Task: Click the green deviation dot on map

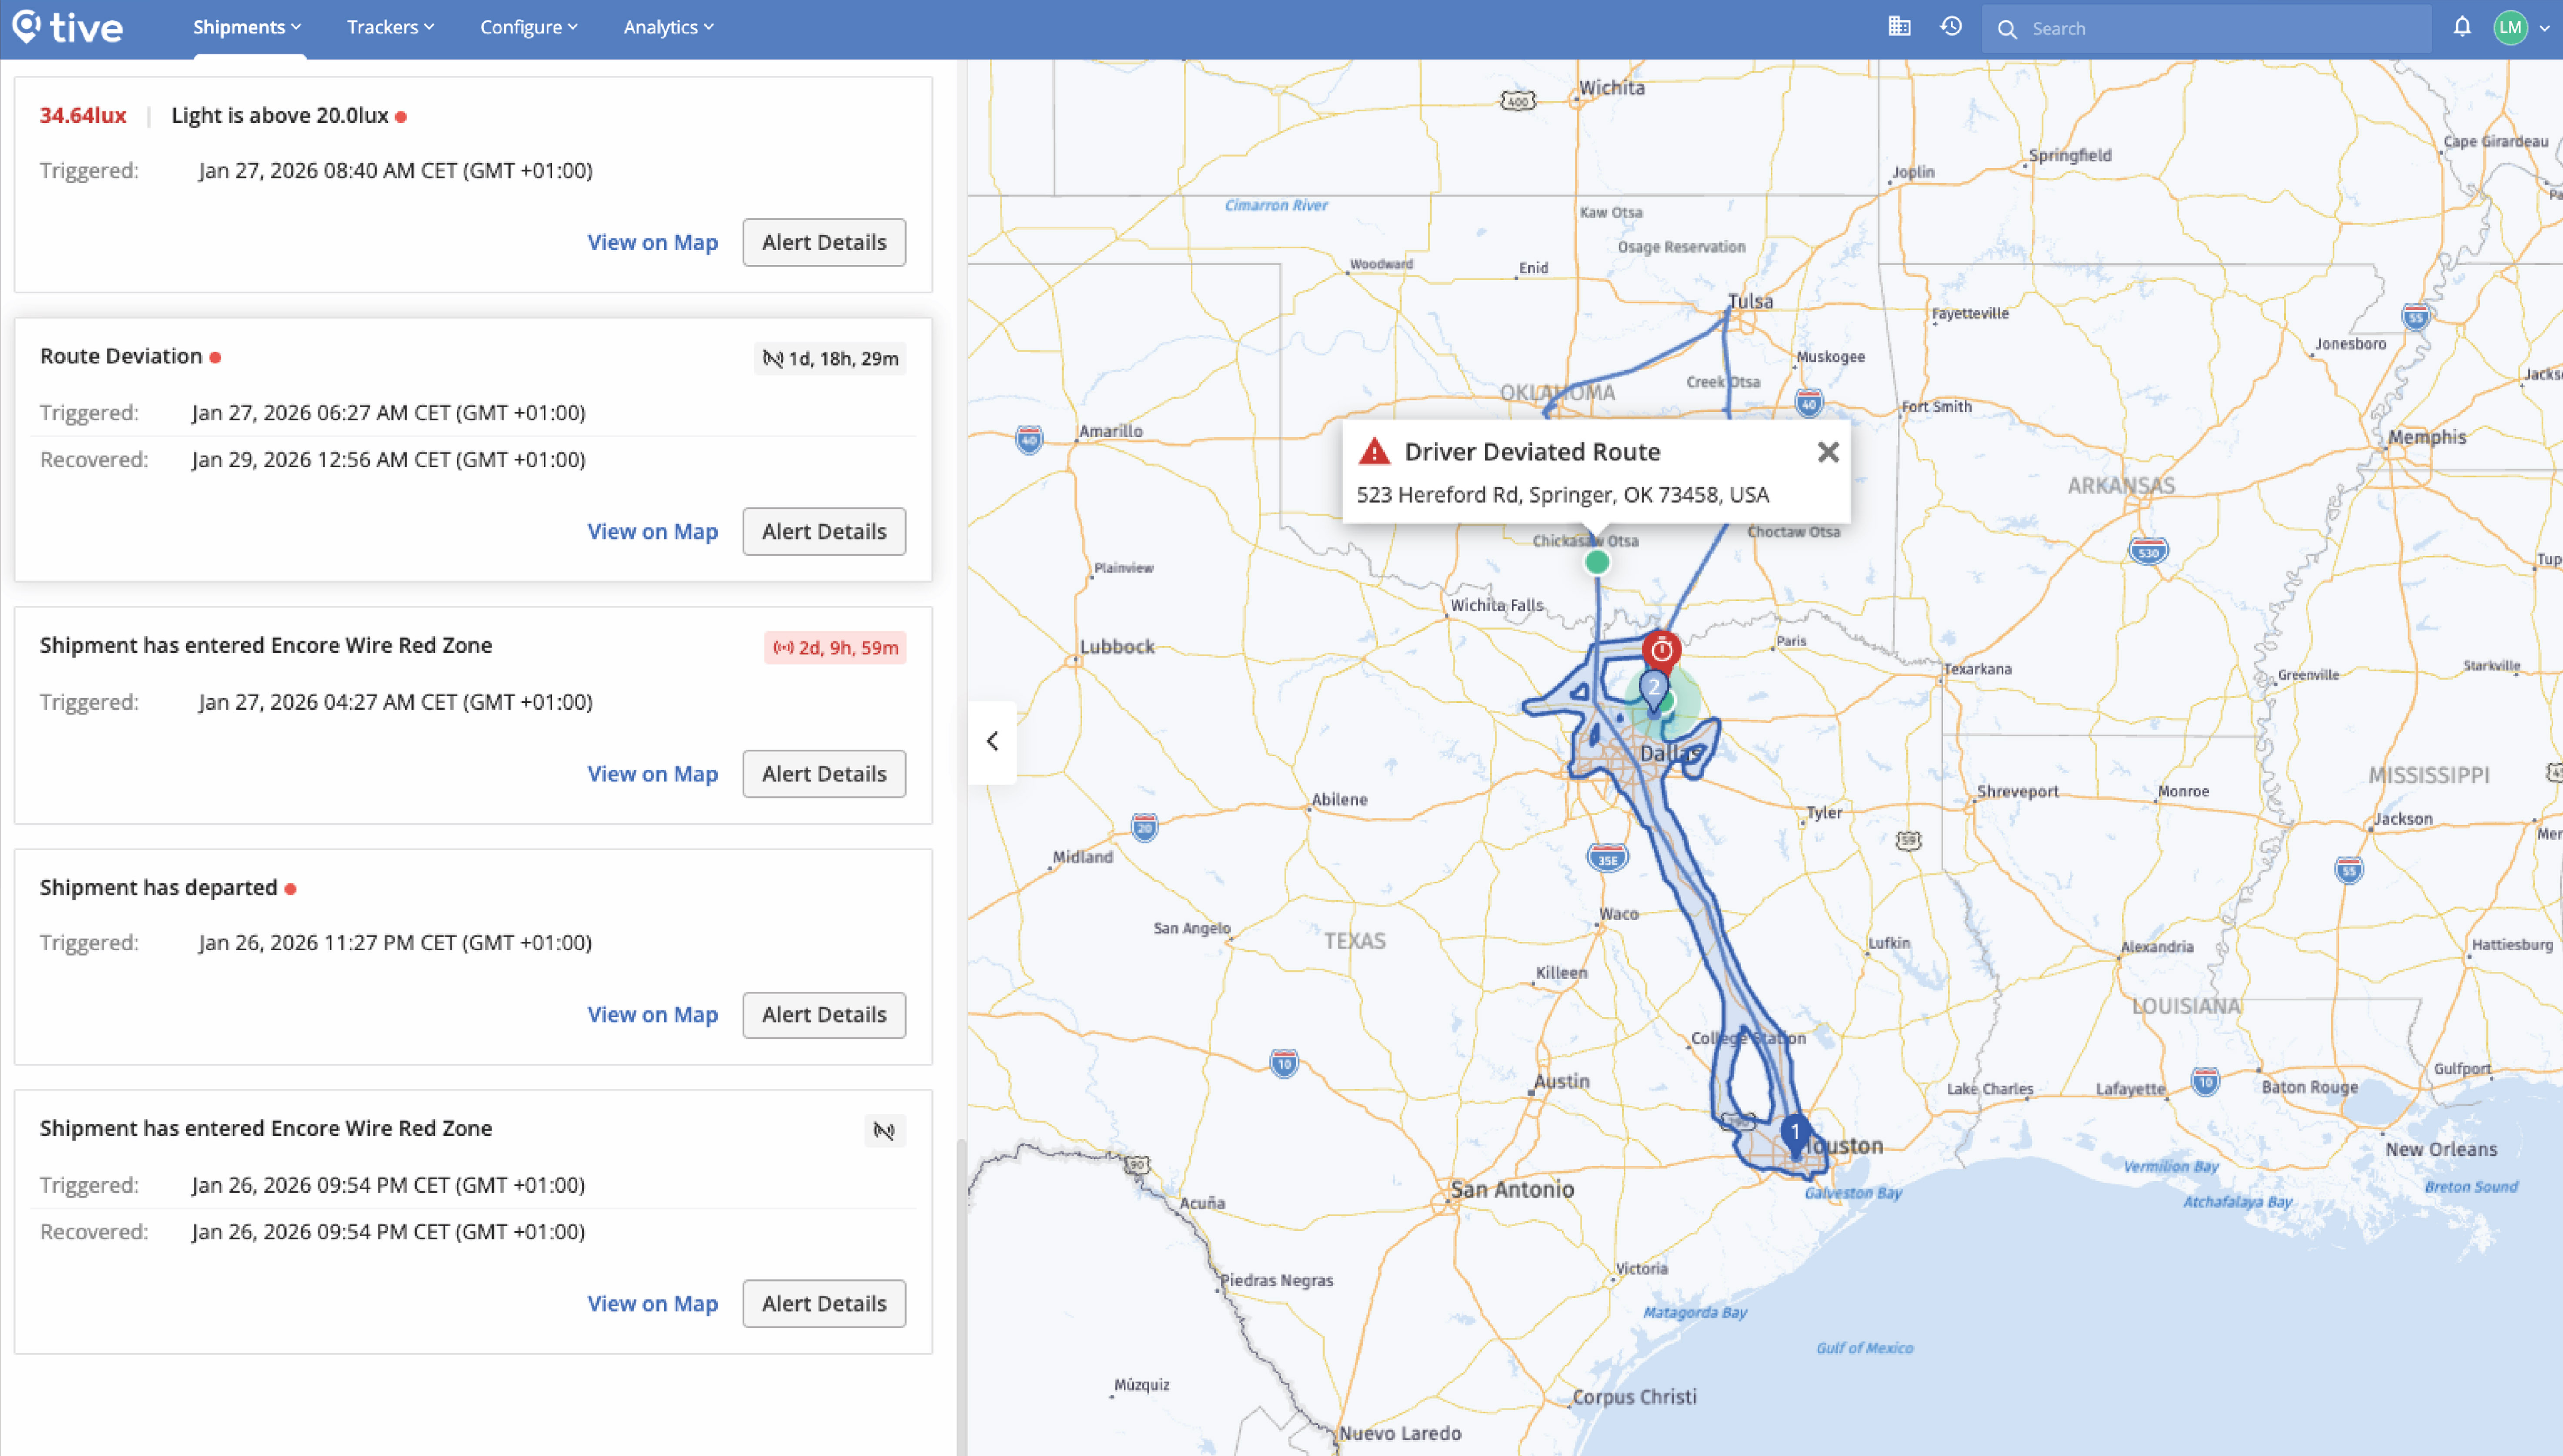Action: [x=1597, y=562]
